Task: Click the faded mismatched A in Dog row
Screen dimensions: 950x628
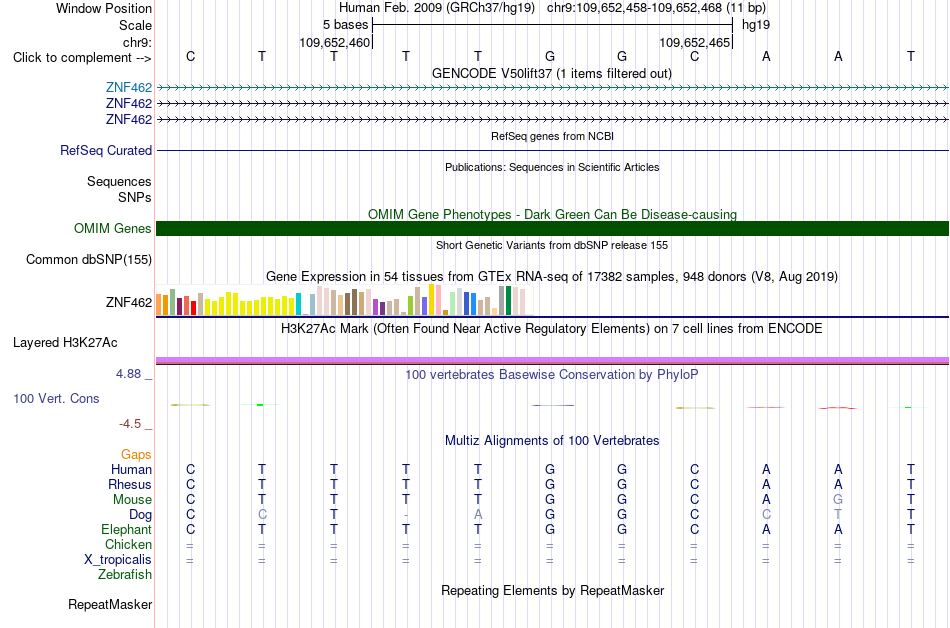Action: click(478, 515)
